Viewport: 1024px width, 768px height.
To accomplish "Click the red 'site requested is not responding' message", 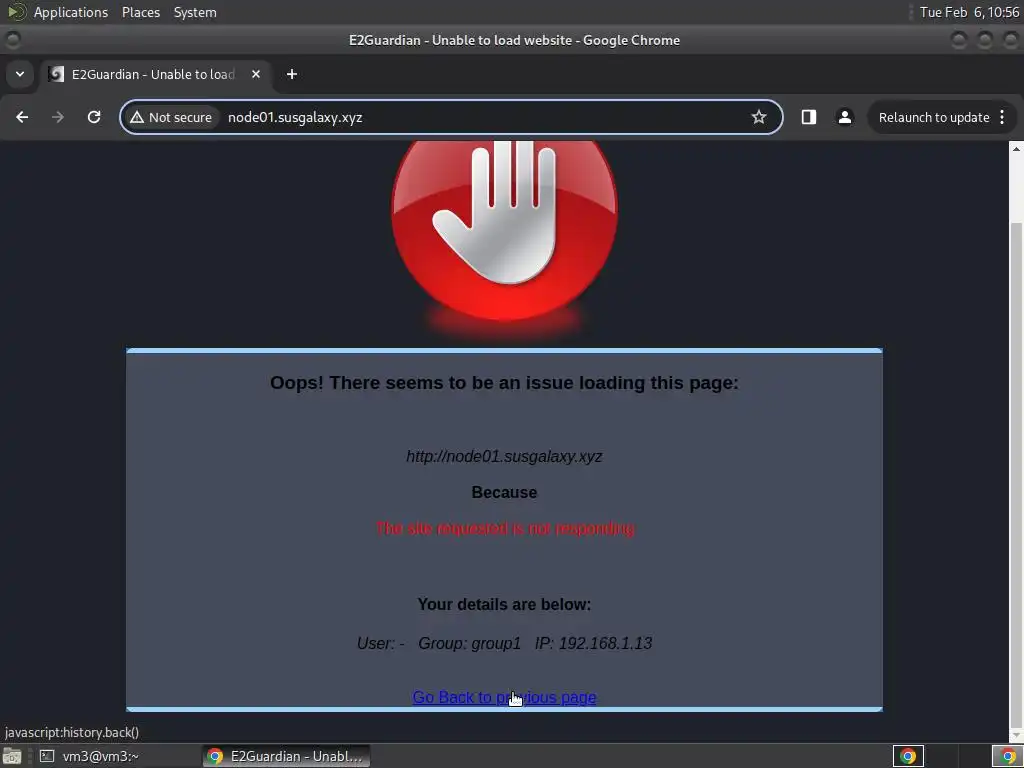I will pyautogui.click(x=505, y=528).
